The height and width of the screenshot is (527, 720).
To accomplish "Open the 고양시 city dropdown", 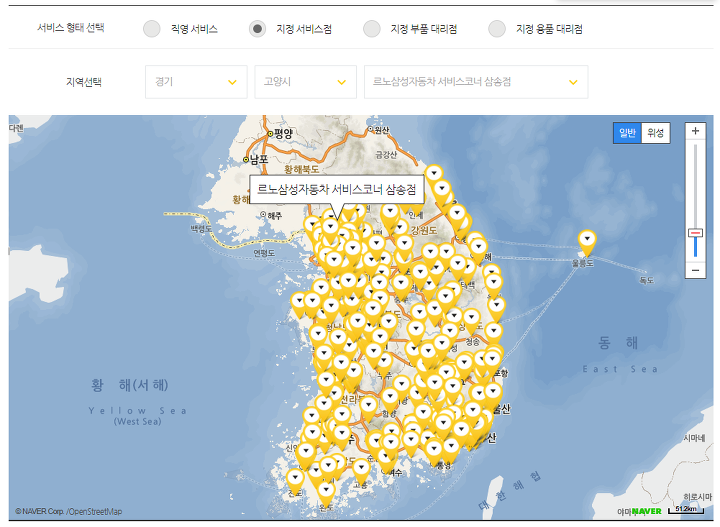I will pyautogui.click(x=305, y=82).
